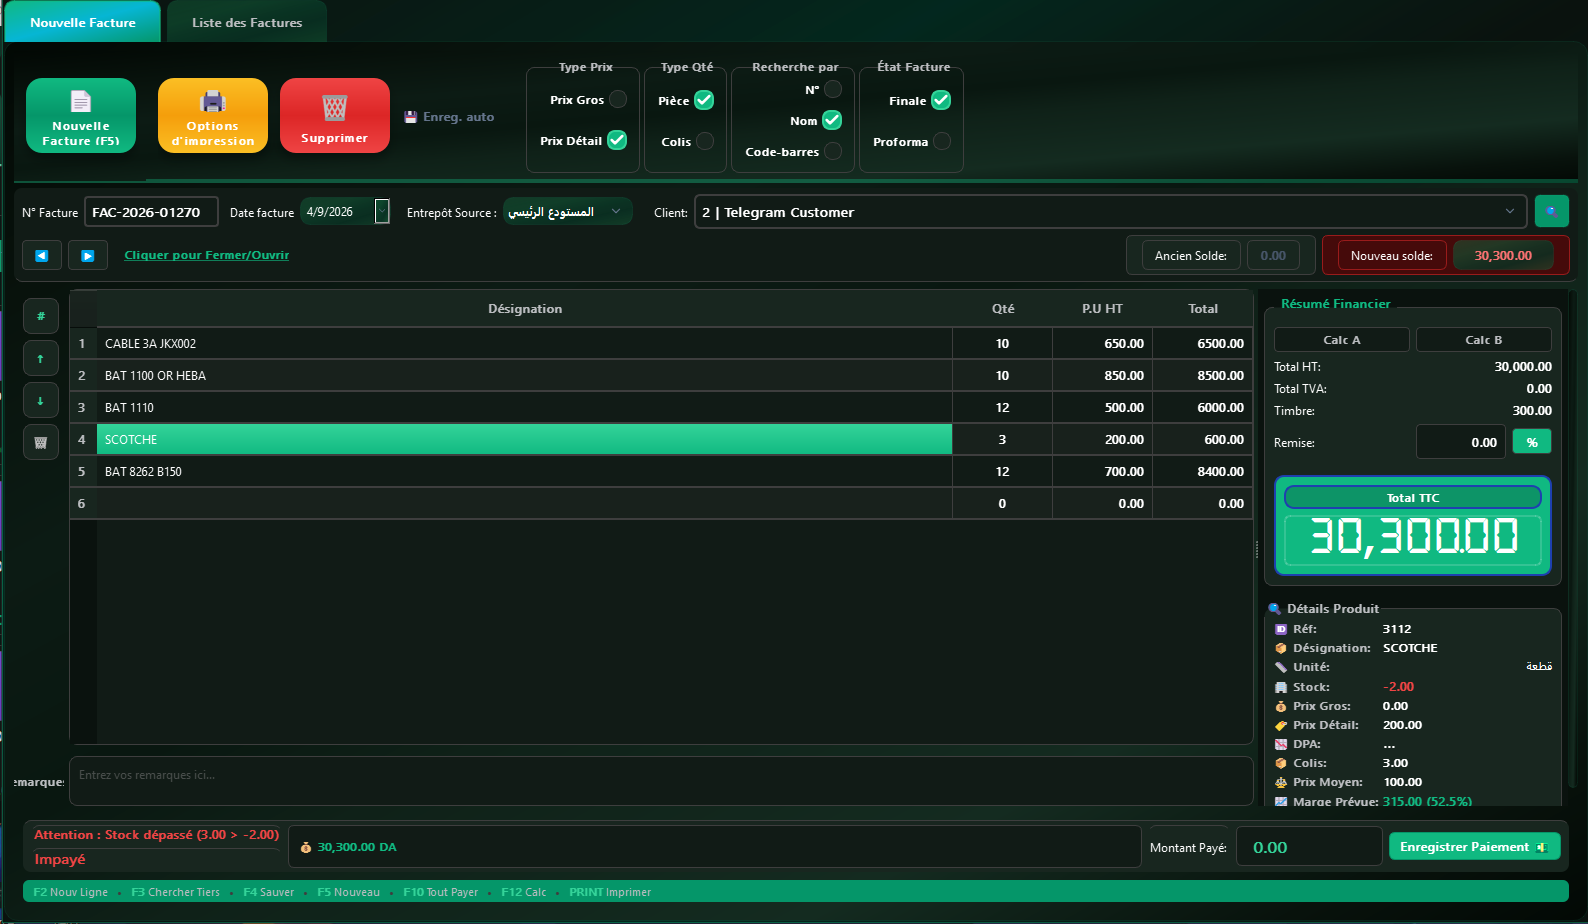Delete row with trash side icon
1588x924 pixels.
pos(41,442)
